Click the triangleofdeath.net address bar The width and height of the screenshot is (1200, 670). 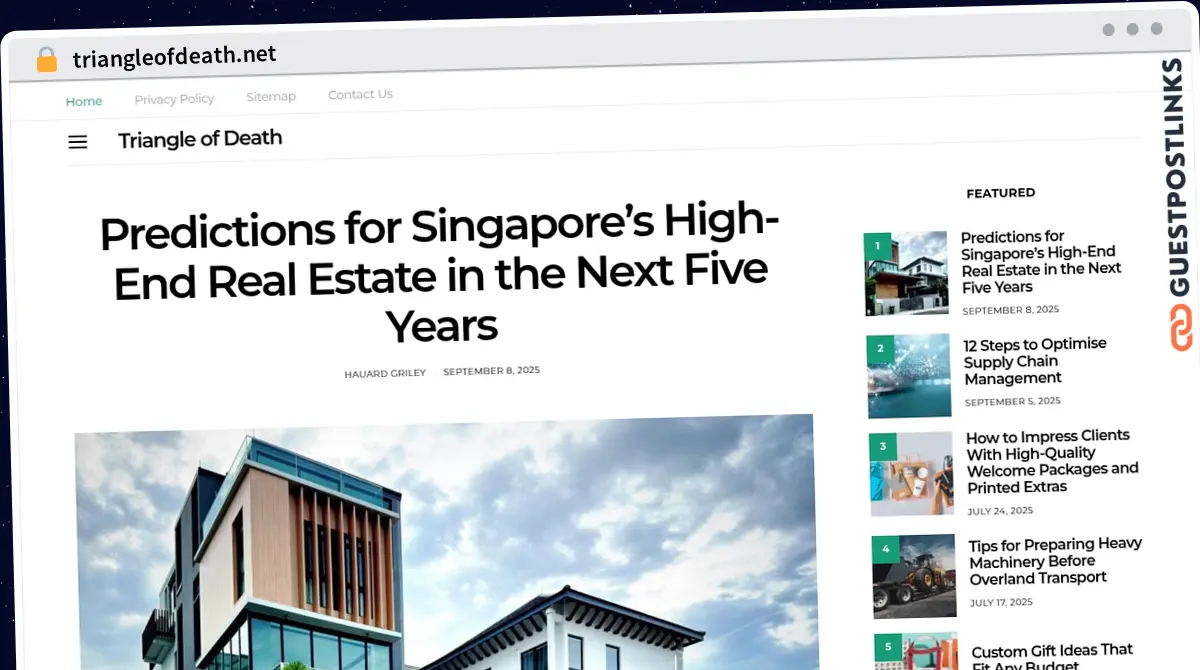pos(175,57)
